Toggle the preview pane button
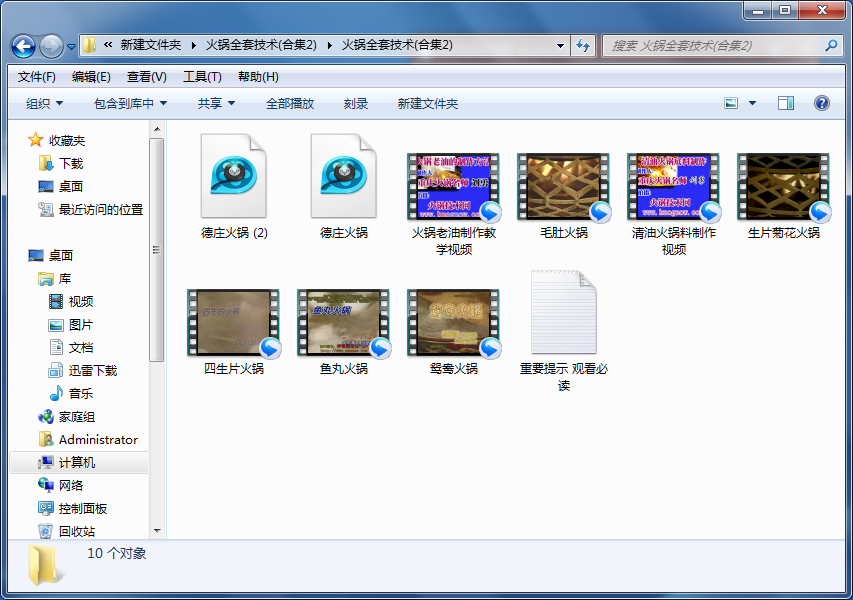This screenshot has height=600, width=853. point(785,103)
